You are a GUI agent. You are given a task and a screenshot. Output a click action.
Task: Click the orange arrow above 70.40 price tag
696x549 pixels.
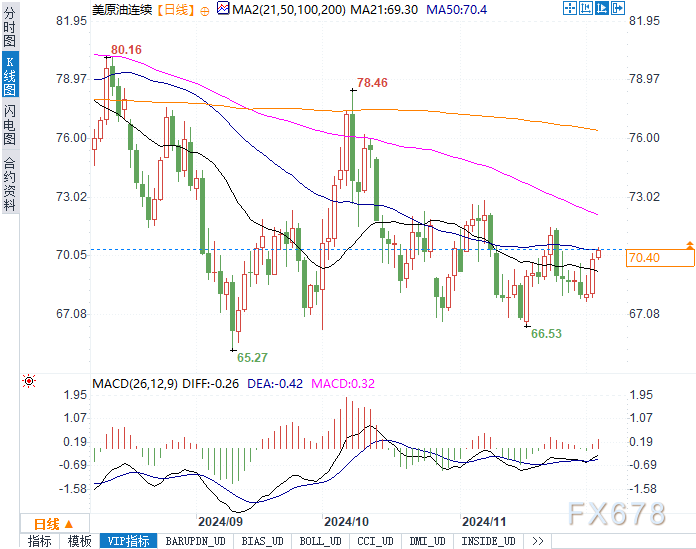689,245
